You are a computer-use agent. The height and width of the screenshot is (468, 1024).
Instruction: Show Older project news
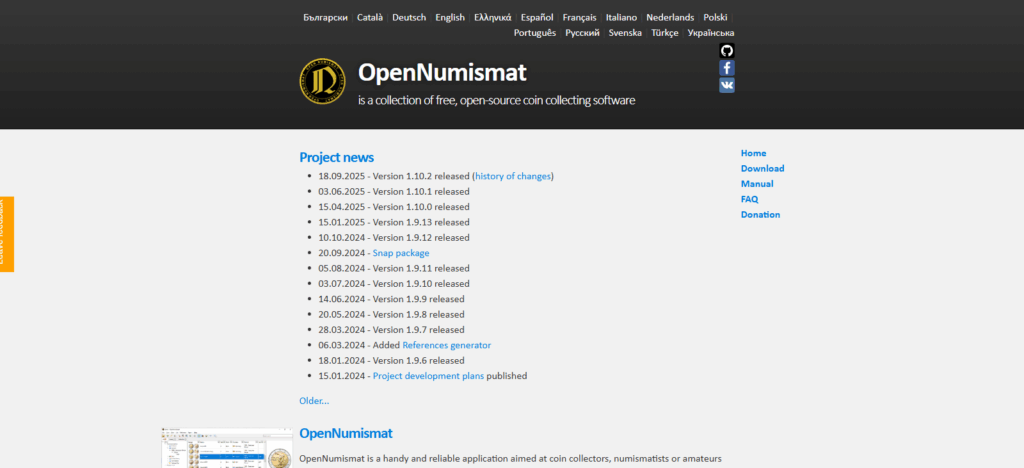(314, 401)
